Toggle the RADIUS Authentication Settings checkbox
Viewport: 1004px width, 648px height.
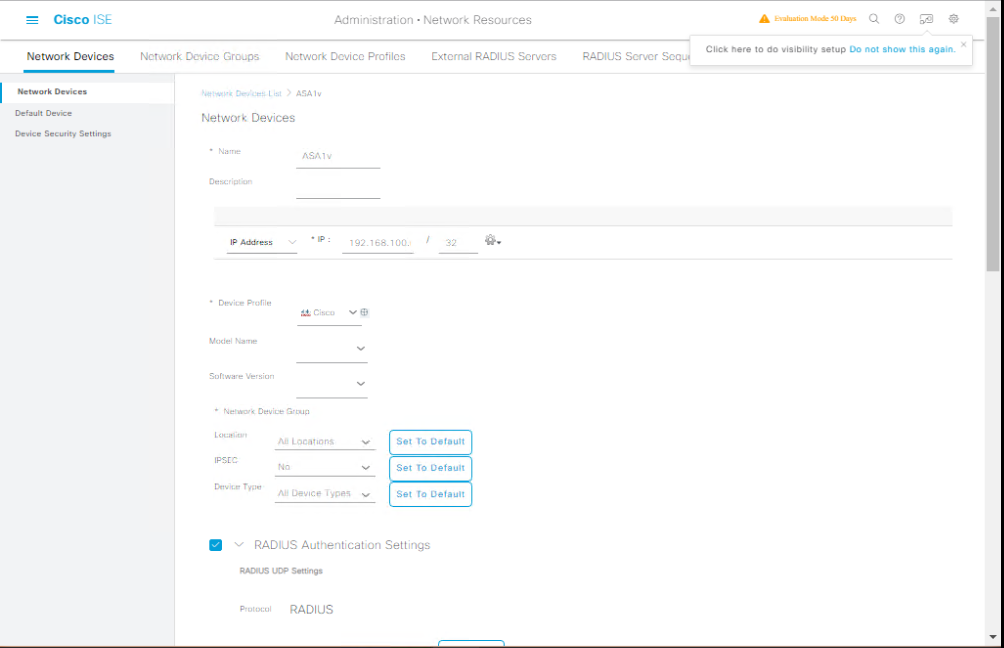(x=216, y=545)
